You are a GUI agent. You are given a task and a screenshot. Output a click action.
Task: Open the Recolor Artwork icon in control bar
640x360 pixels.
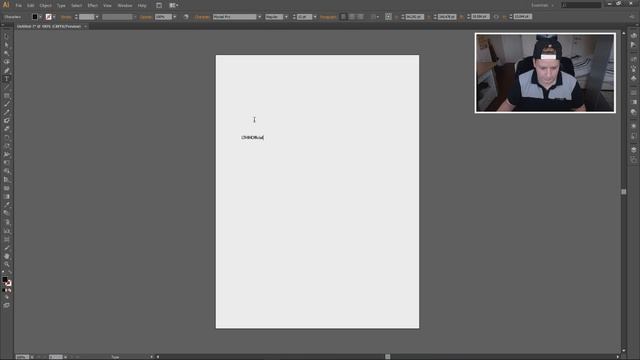click(x=186, y=17)
